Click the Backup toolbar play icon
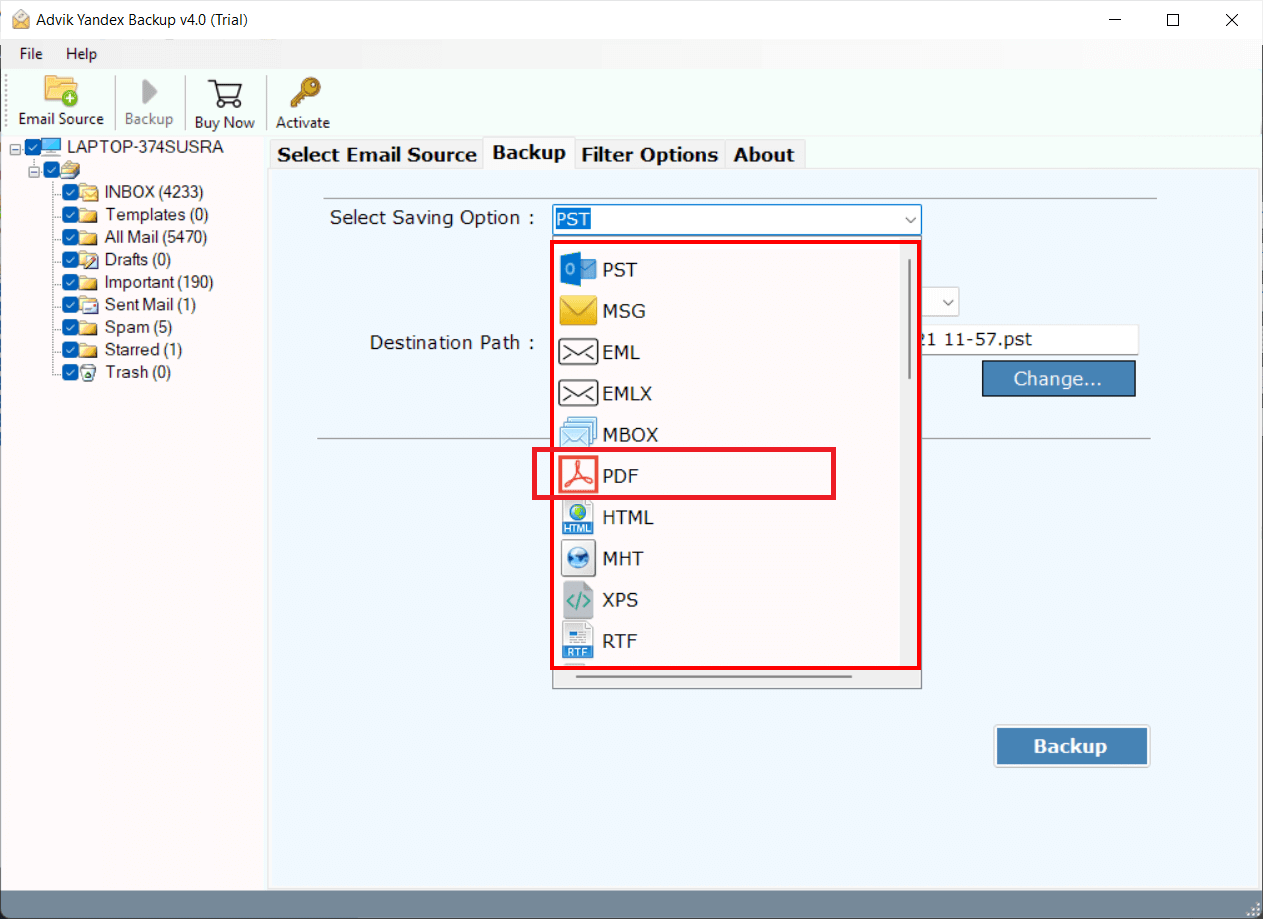This screenshot has width=1263, height=919. pos(149,92)
